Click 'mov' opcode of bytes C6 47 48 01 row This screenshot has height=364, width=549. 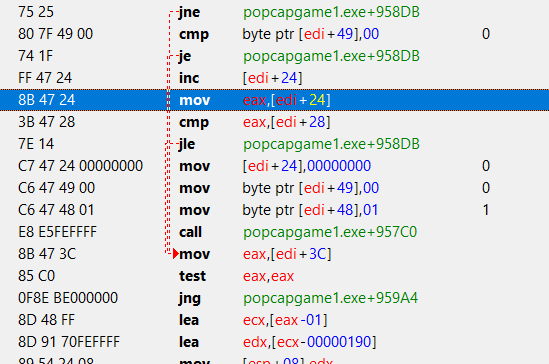[x=195, y=210]
